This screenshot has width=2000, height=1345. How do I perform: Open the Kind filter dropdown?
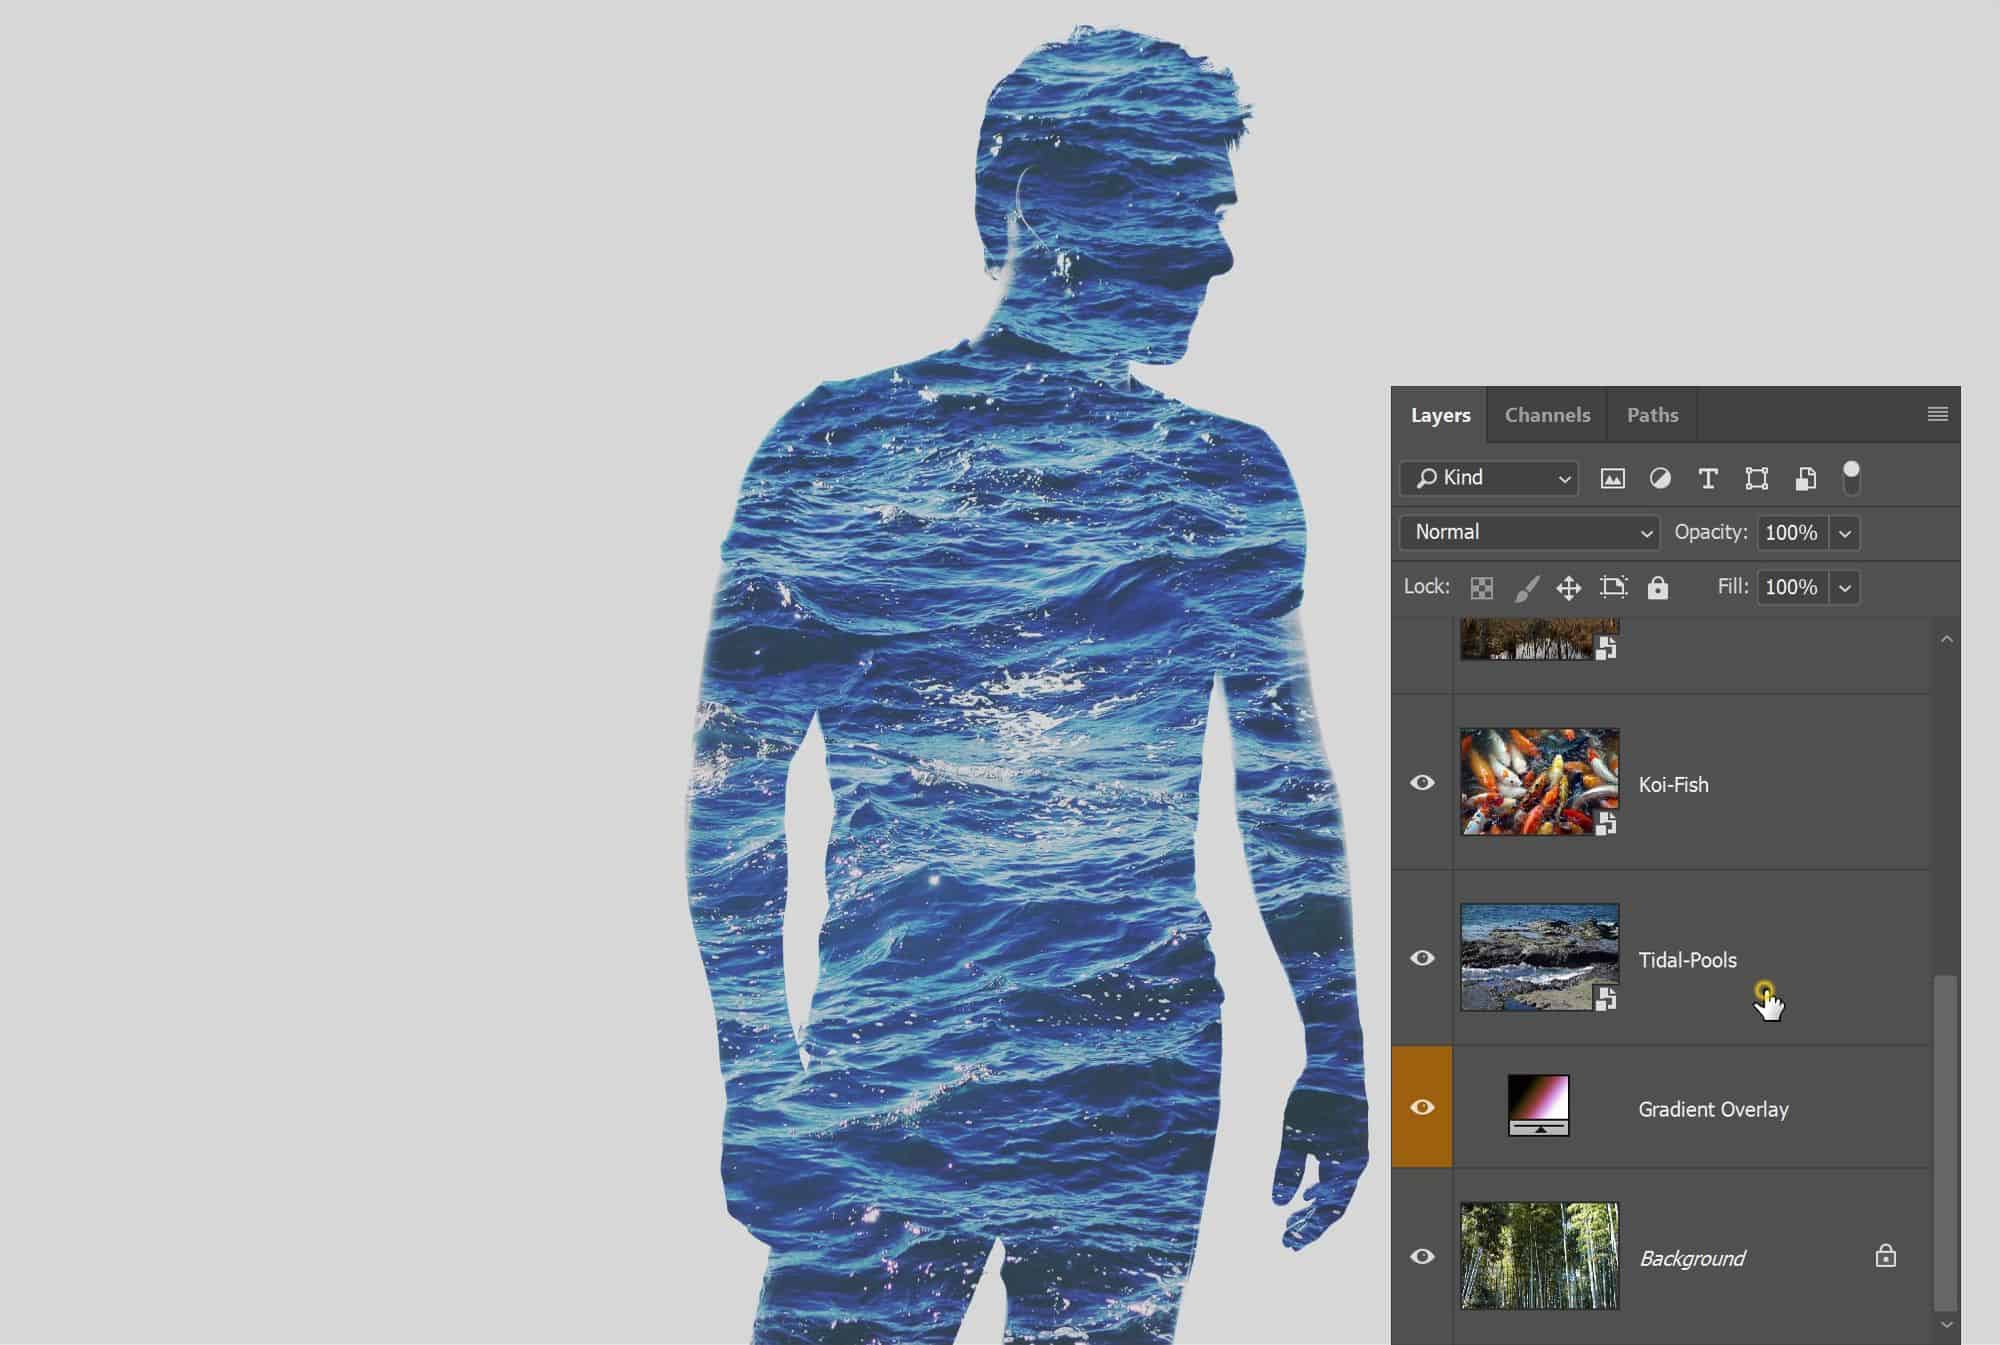[1489, 478]
